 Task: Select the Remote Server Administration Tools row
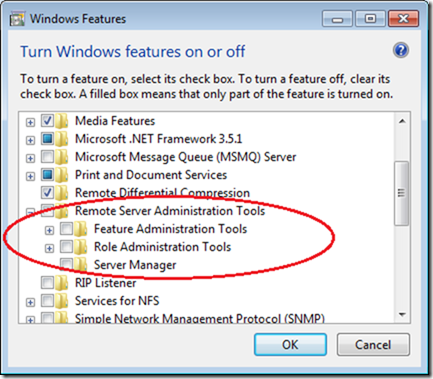[x=170, y=211]
